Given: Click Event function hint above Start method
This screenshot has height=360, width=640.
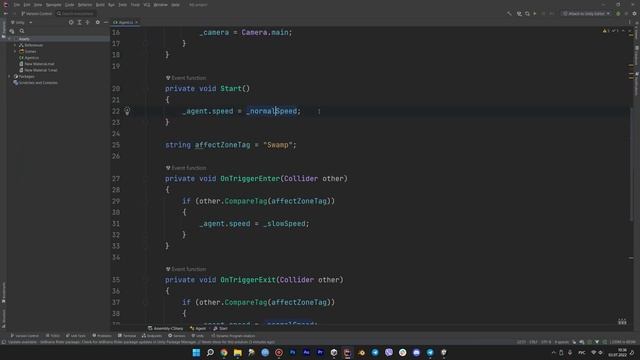Looking at the screenshot, I should tap(186, 78).
